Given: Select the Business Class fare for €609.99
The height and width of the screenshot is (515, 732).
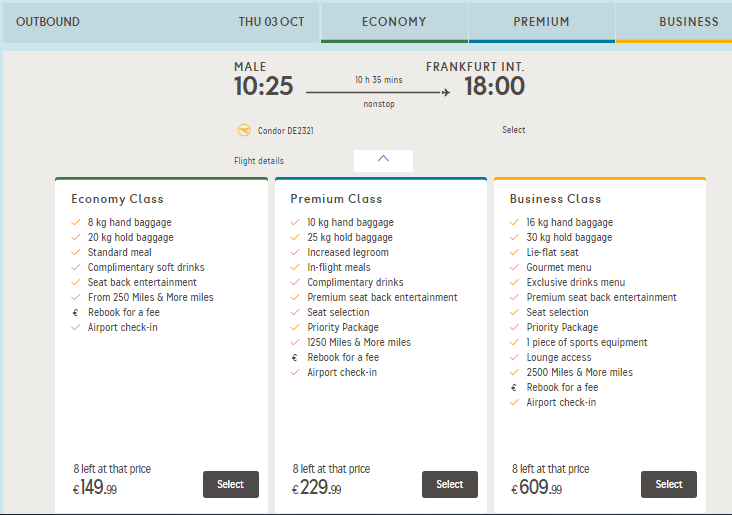Looking at the screenshot, I should pos(669,484).
